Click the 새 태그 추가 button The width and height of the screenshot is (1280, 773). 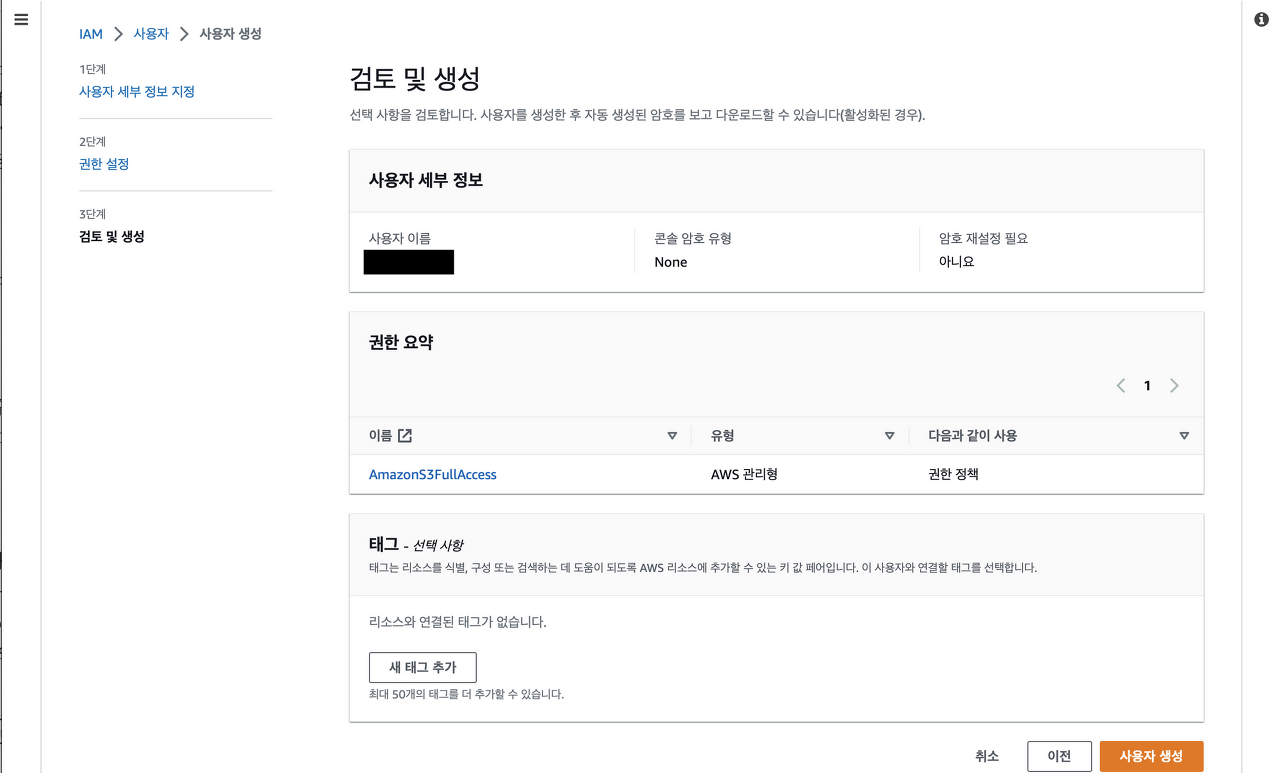click(423, 667)
